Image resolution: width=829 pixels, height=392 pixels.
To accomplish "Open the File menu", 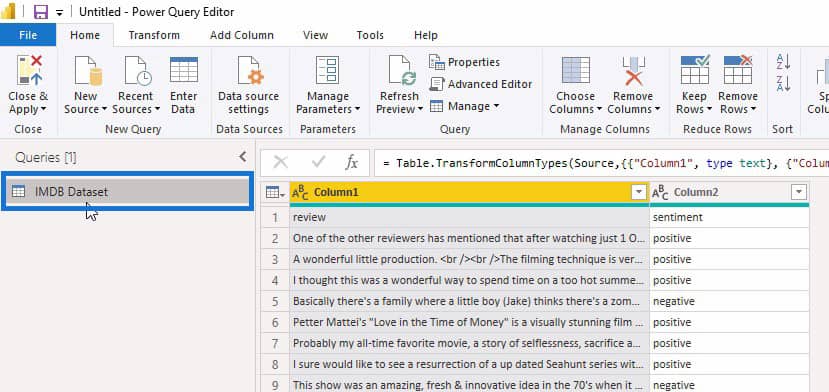I will [x=28, y=35].
